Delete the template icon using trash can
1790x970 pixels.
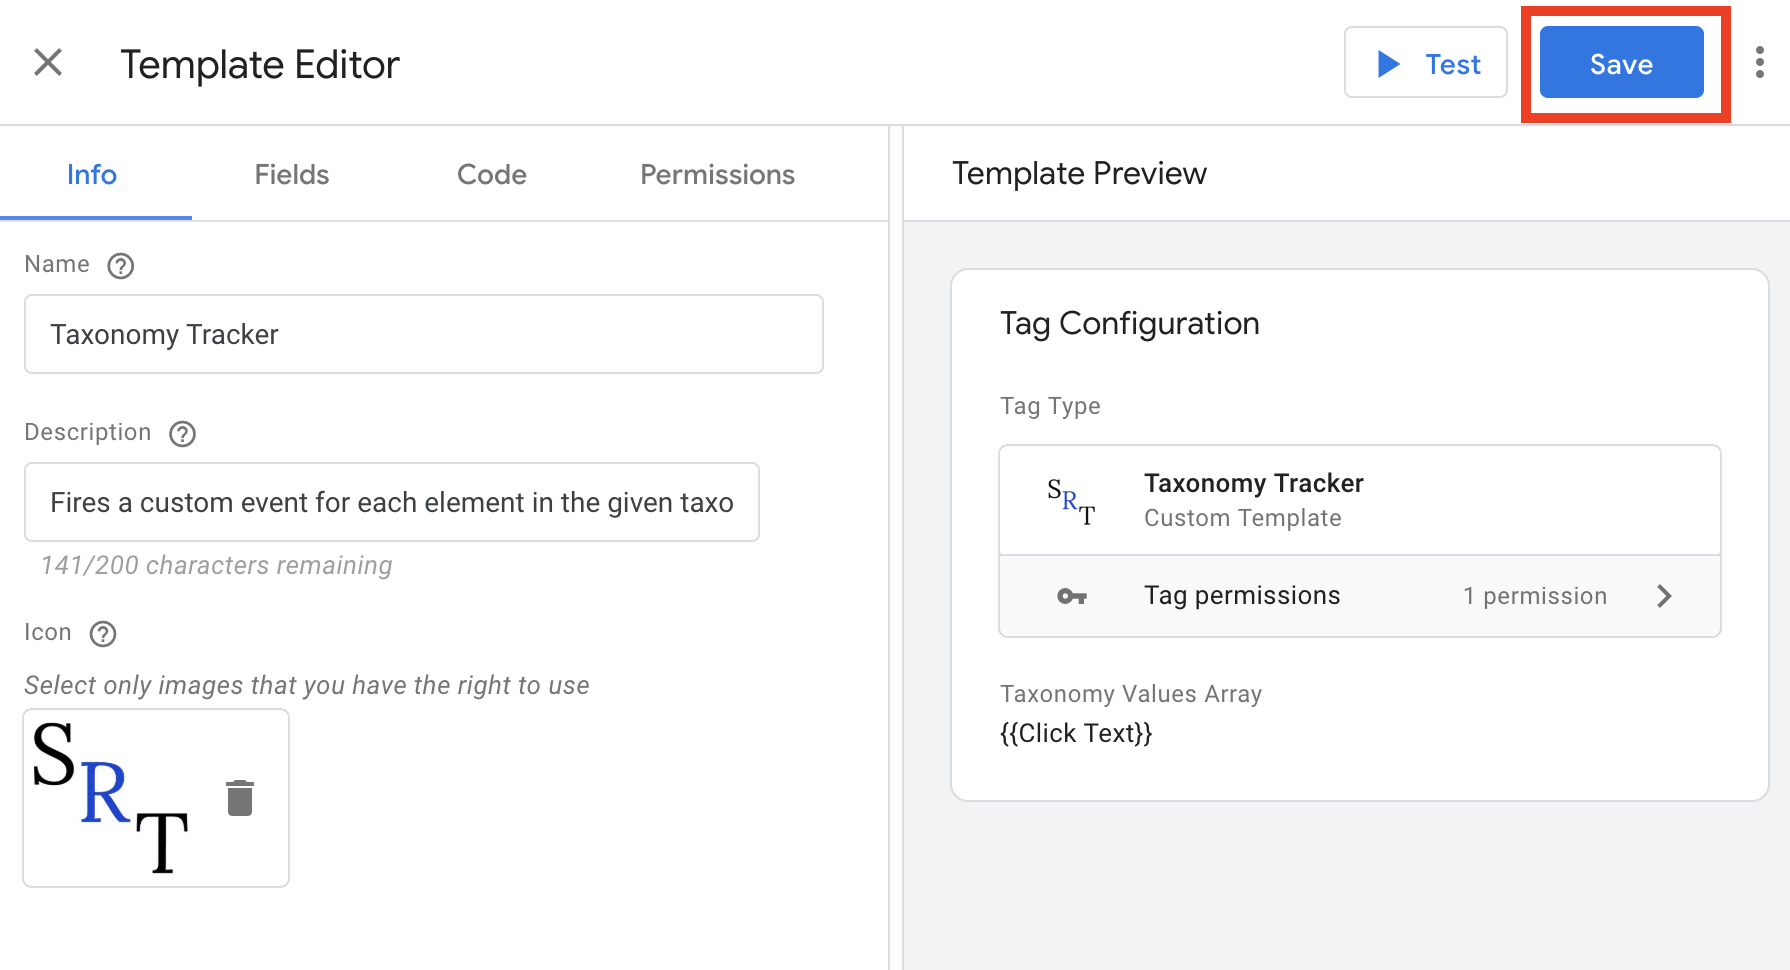[240, 798]
